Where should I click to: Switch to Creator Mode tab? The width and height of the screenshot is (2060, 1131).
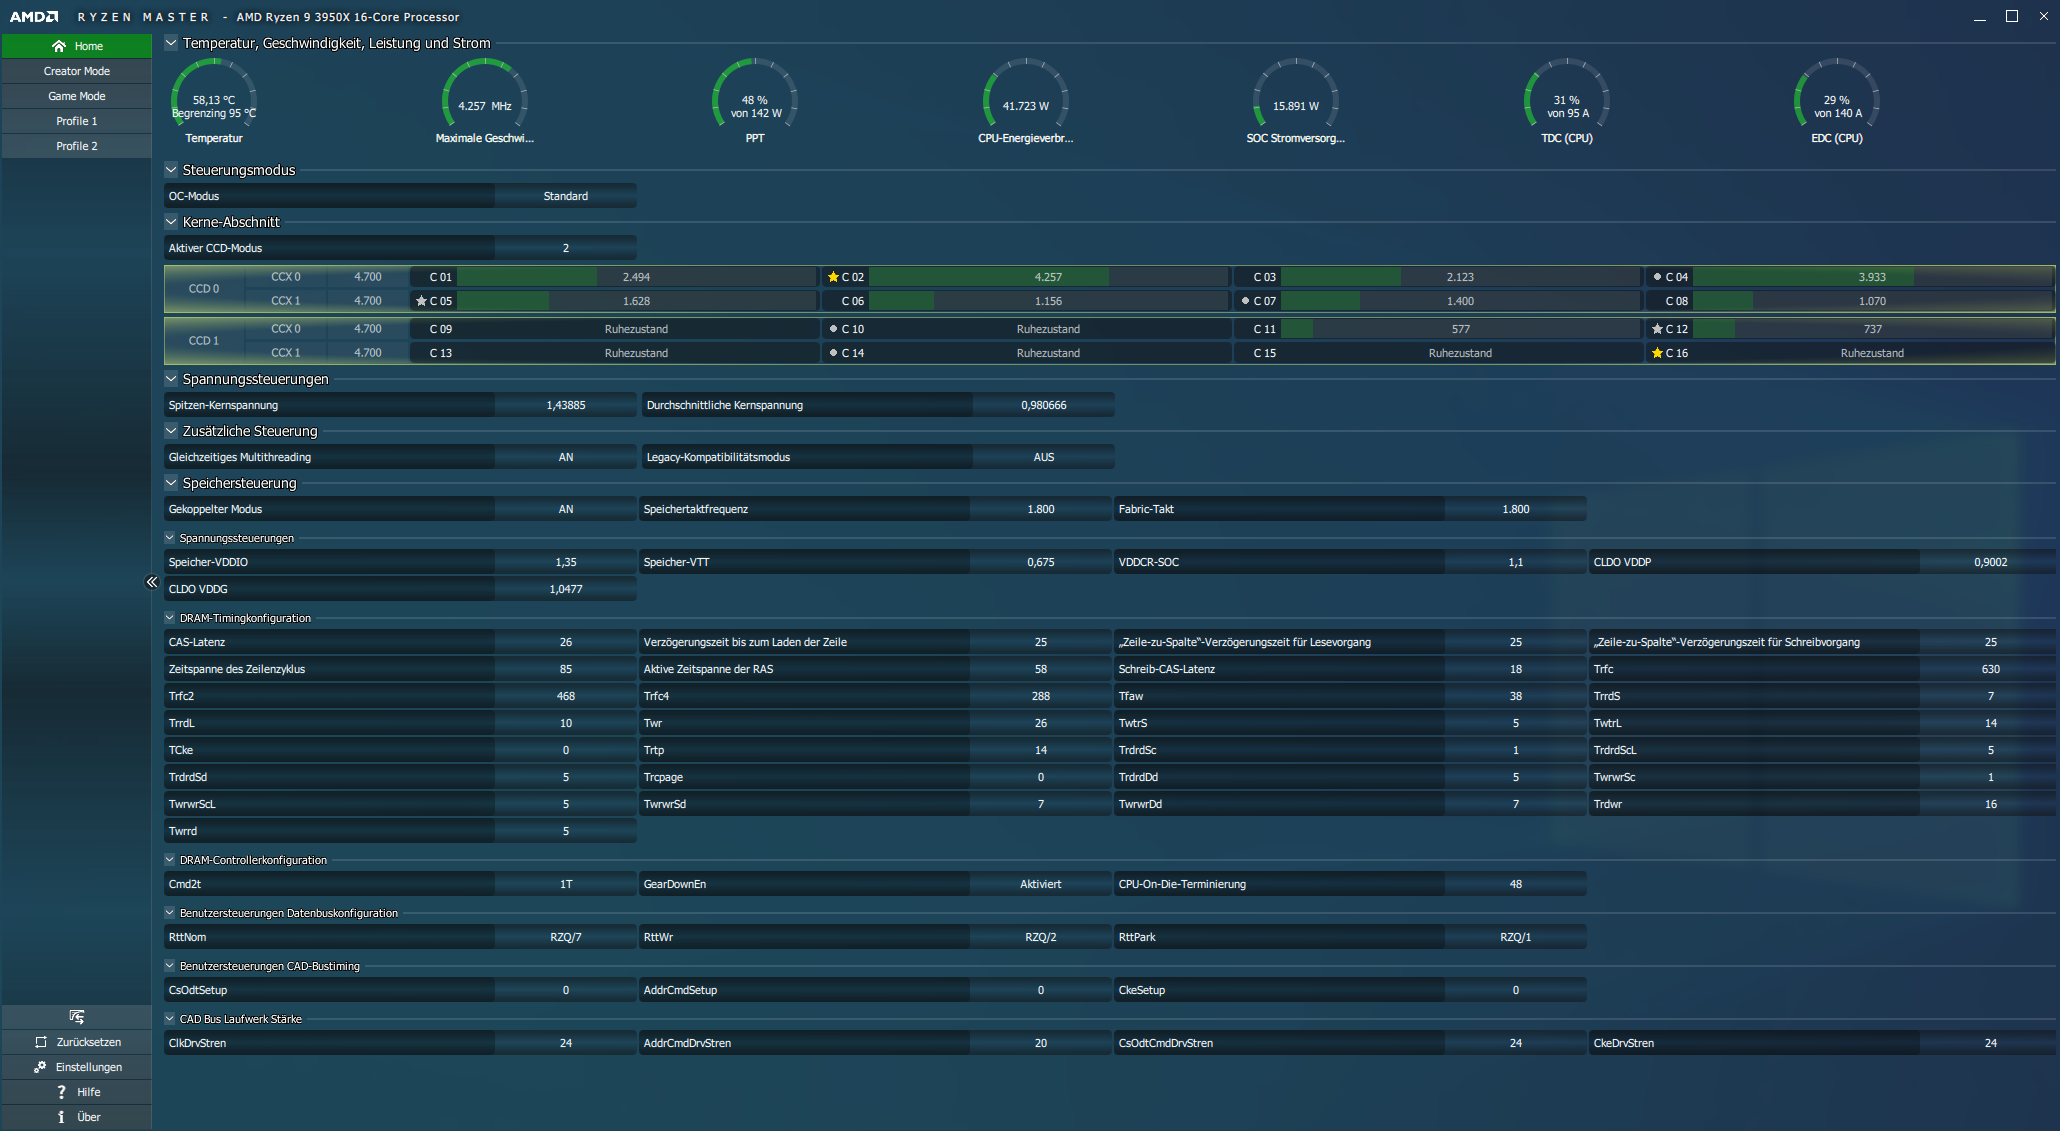pos(77,71)
